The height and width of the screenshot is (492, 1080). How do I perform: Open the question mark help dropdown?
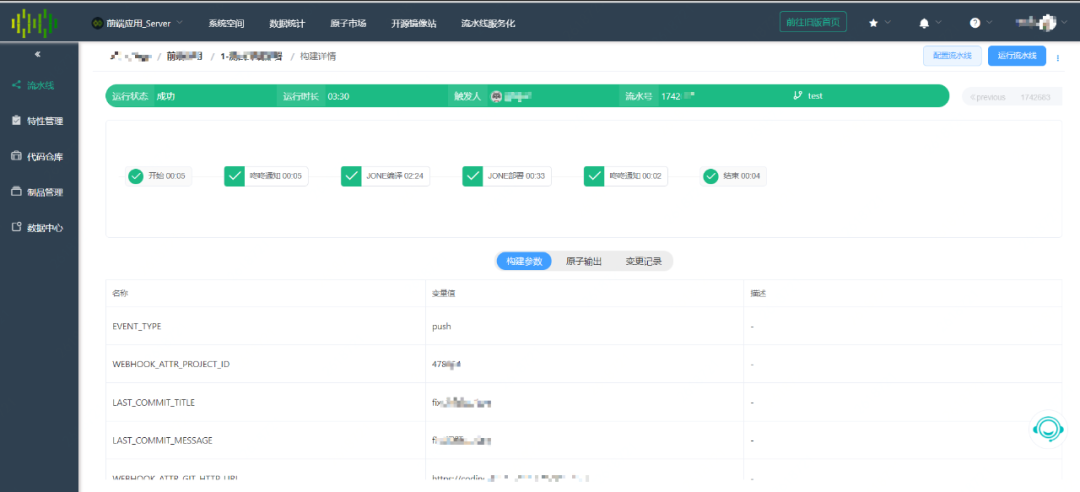pyautogui.click(x=981, y=23)
